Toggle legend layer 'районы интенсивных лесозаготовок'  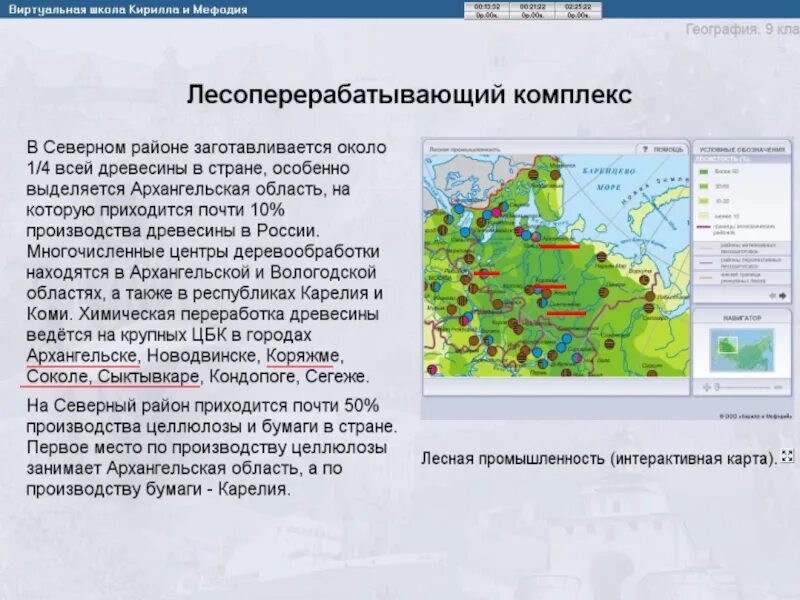tap(742, 248)
